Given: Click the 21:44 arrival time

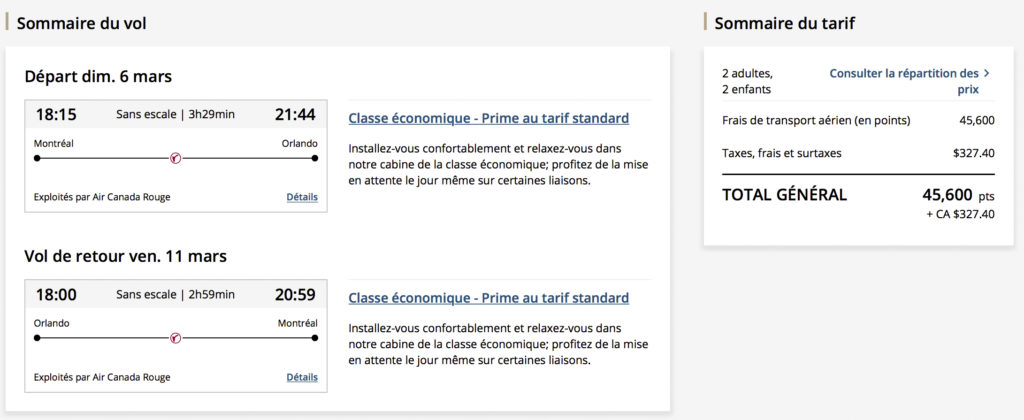Looking at the screenshot, I should (x=295, y=114).
